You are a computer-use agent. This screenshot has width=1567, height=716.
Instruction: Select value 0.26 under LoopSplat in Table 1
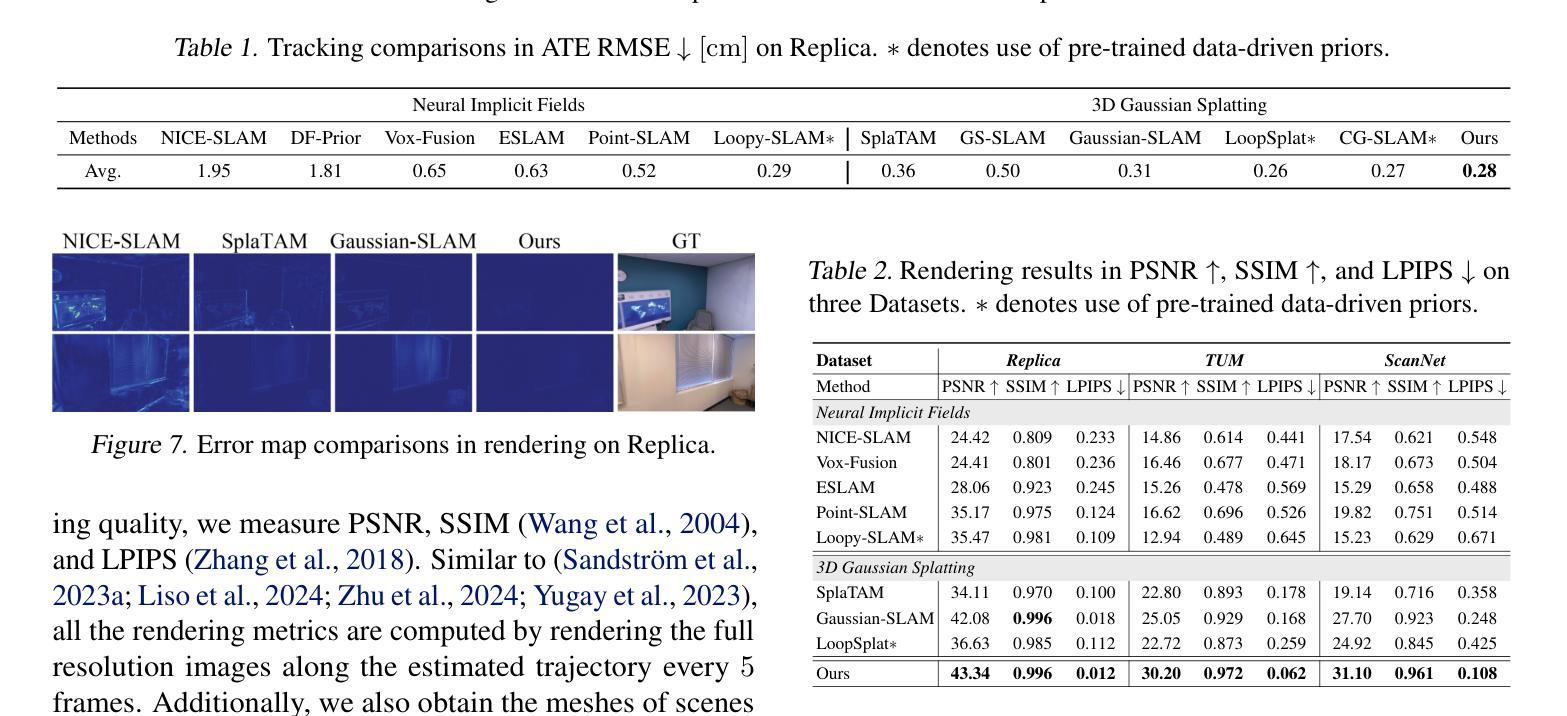(1270, 171)
